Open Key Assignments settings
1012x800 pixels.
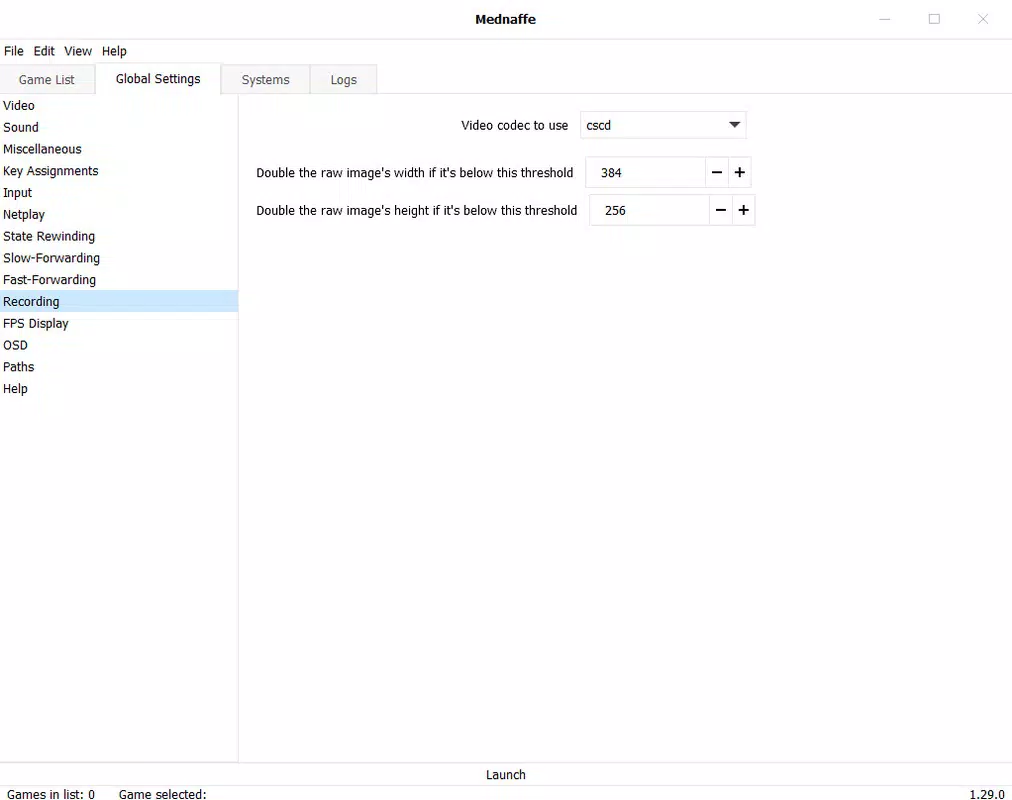pos(119,171)
